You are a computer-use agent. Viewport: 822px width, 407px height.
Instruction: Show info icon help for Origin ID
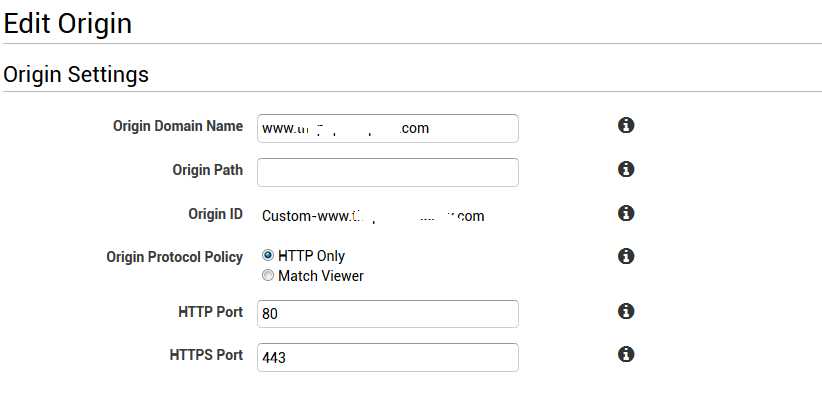click(626, 213)
